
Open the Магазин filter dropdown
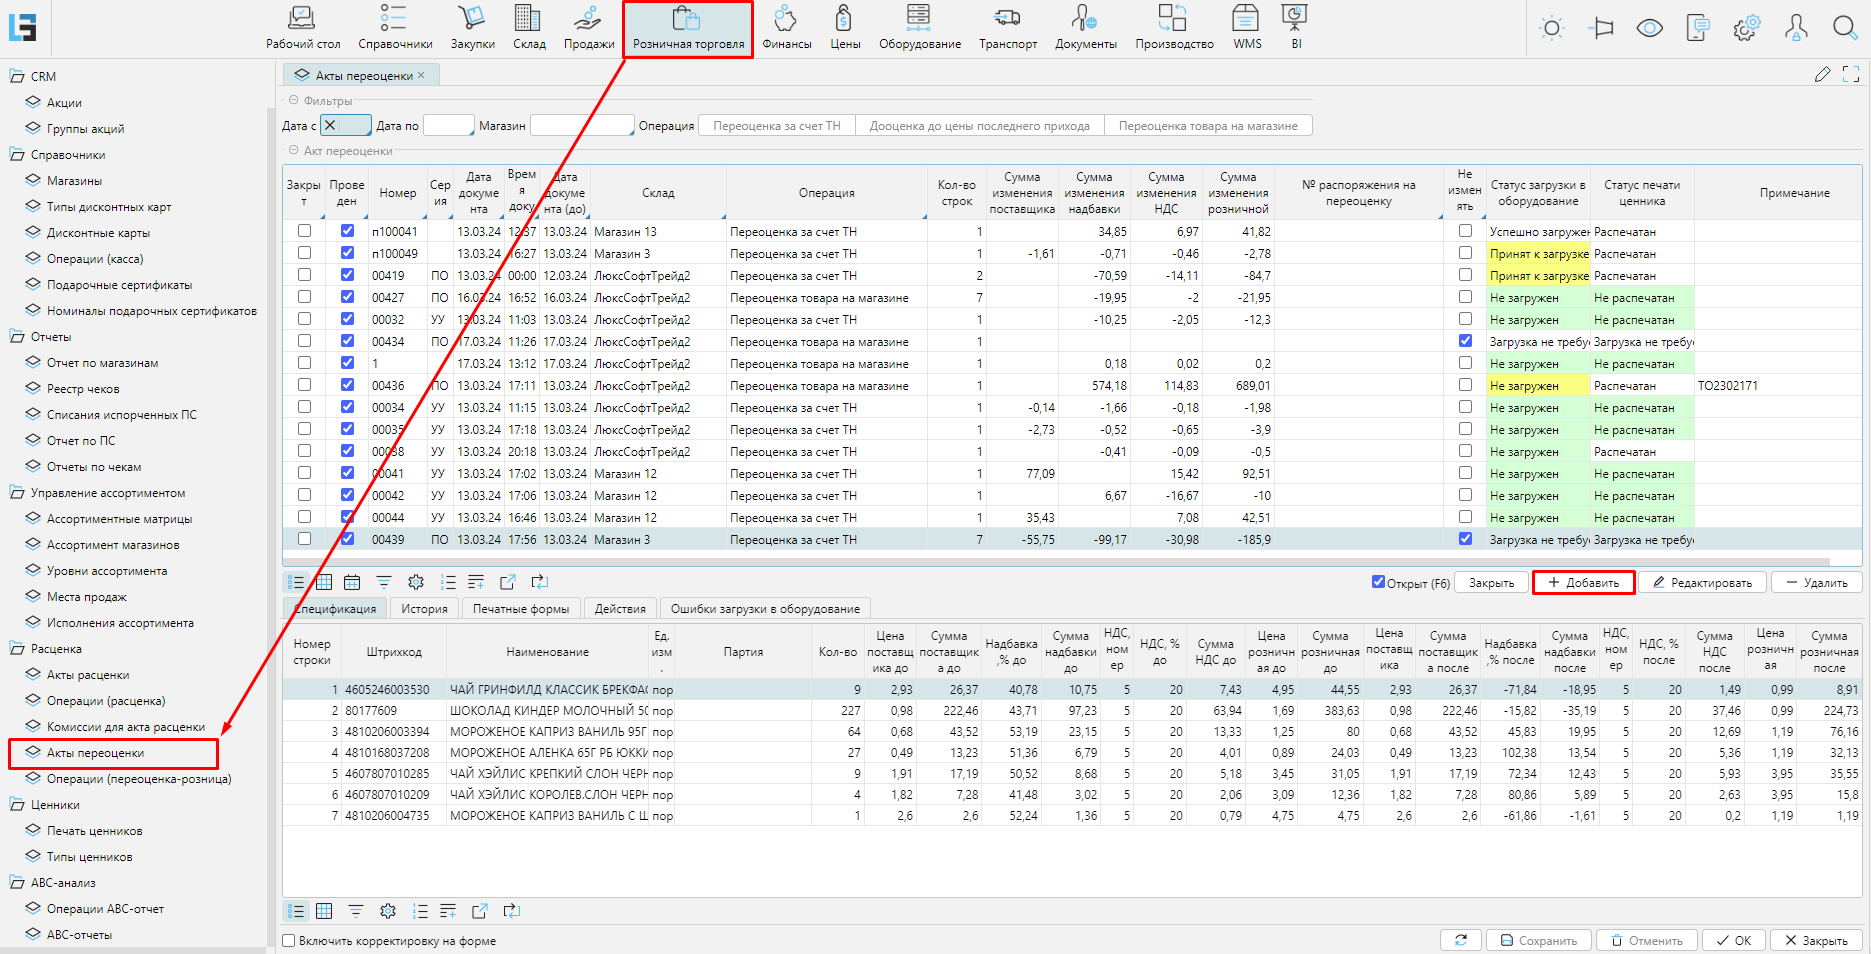[x=582, y=126]
